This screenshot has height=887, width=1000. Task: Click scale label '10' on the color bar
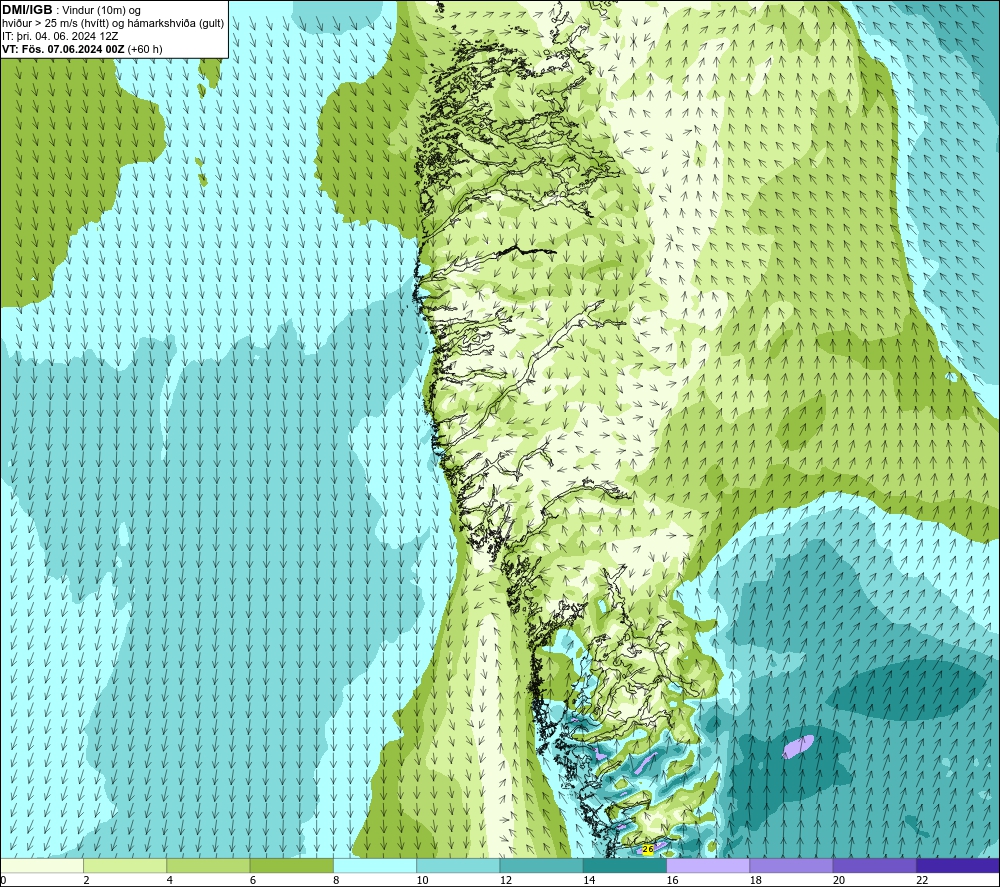coord(422,881)
